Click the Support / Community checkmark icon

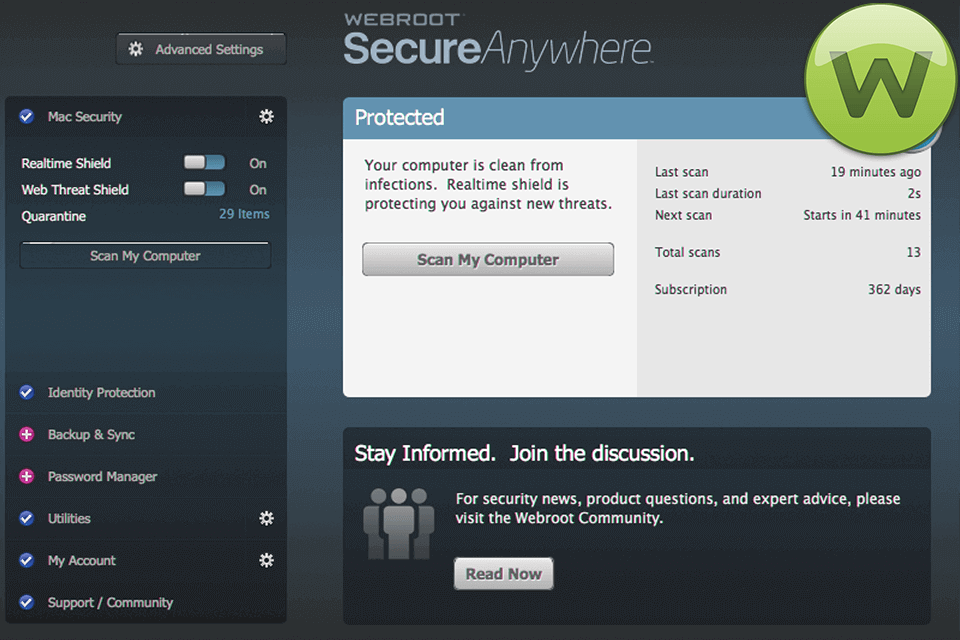(x=26, y=602)
